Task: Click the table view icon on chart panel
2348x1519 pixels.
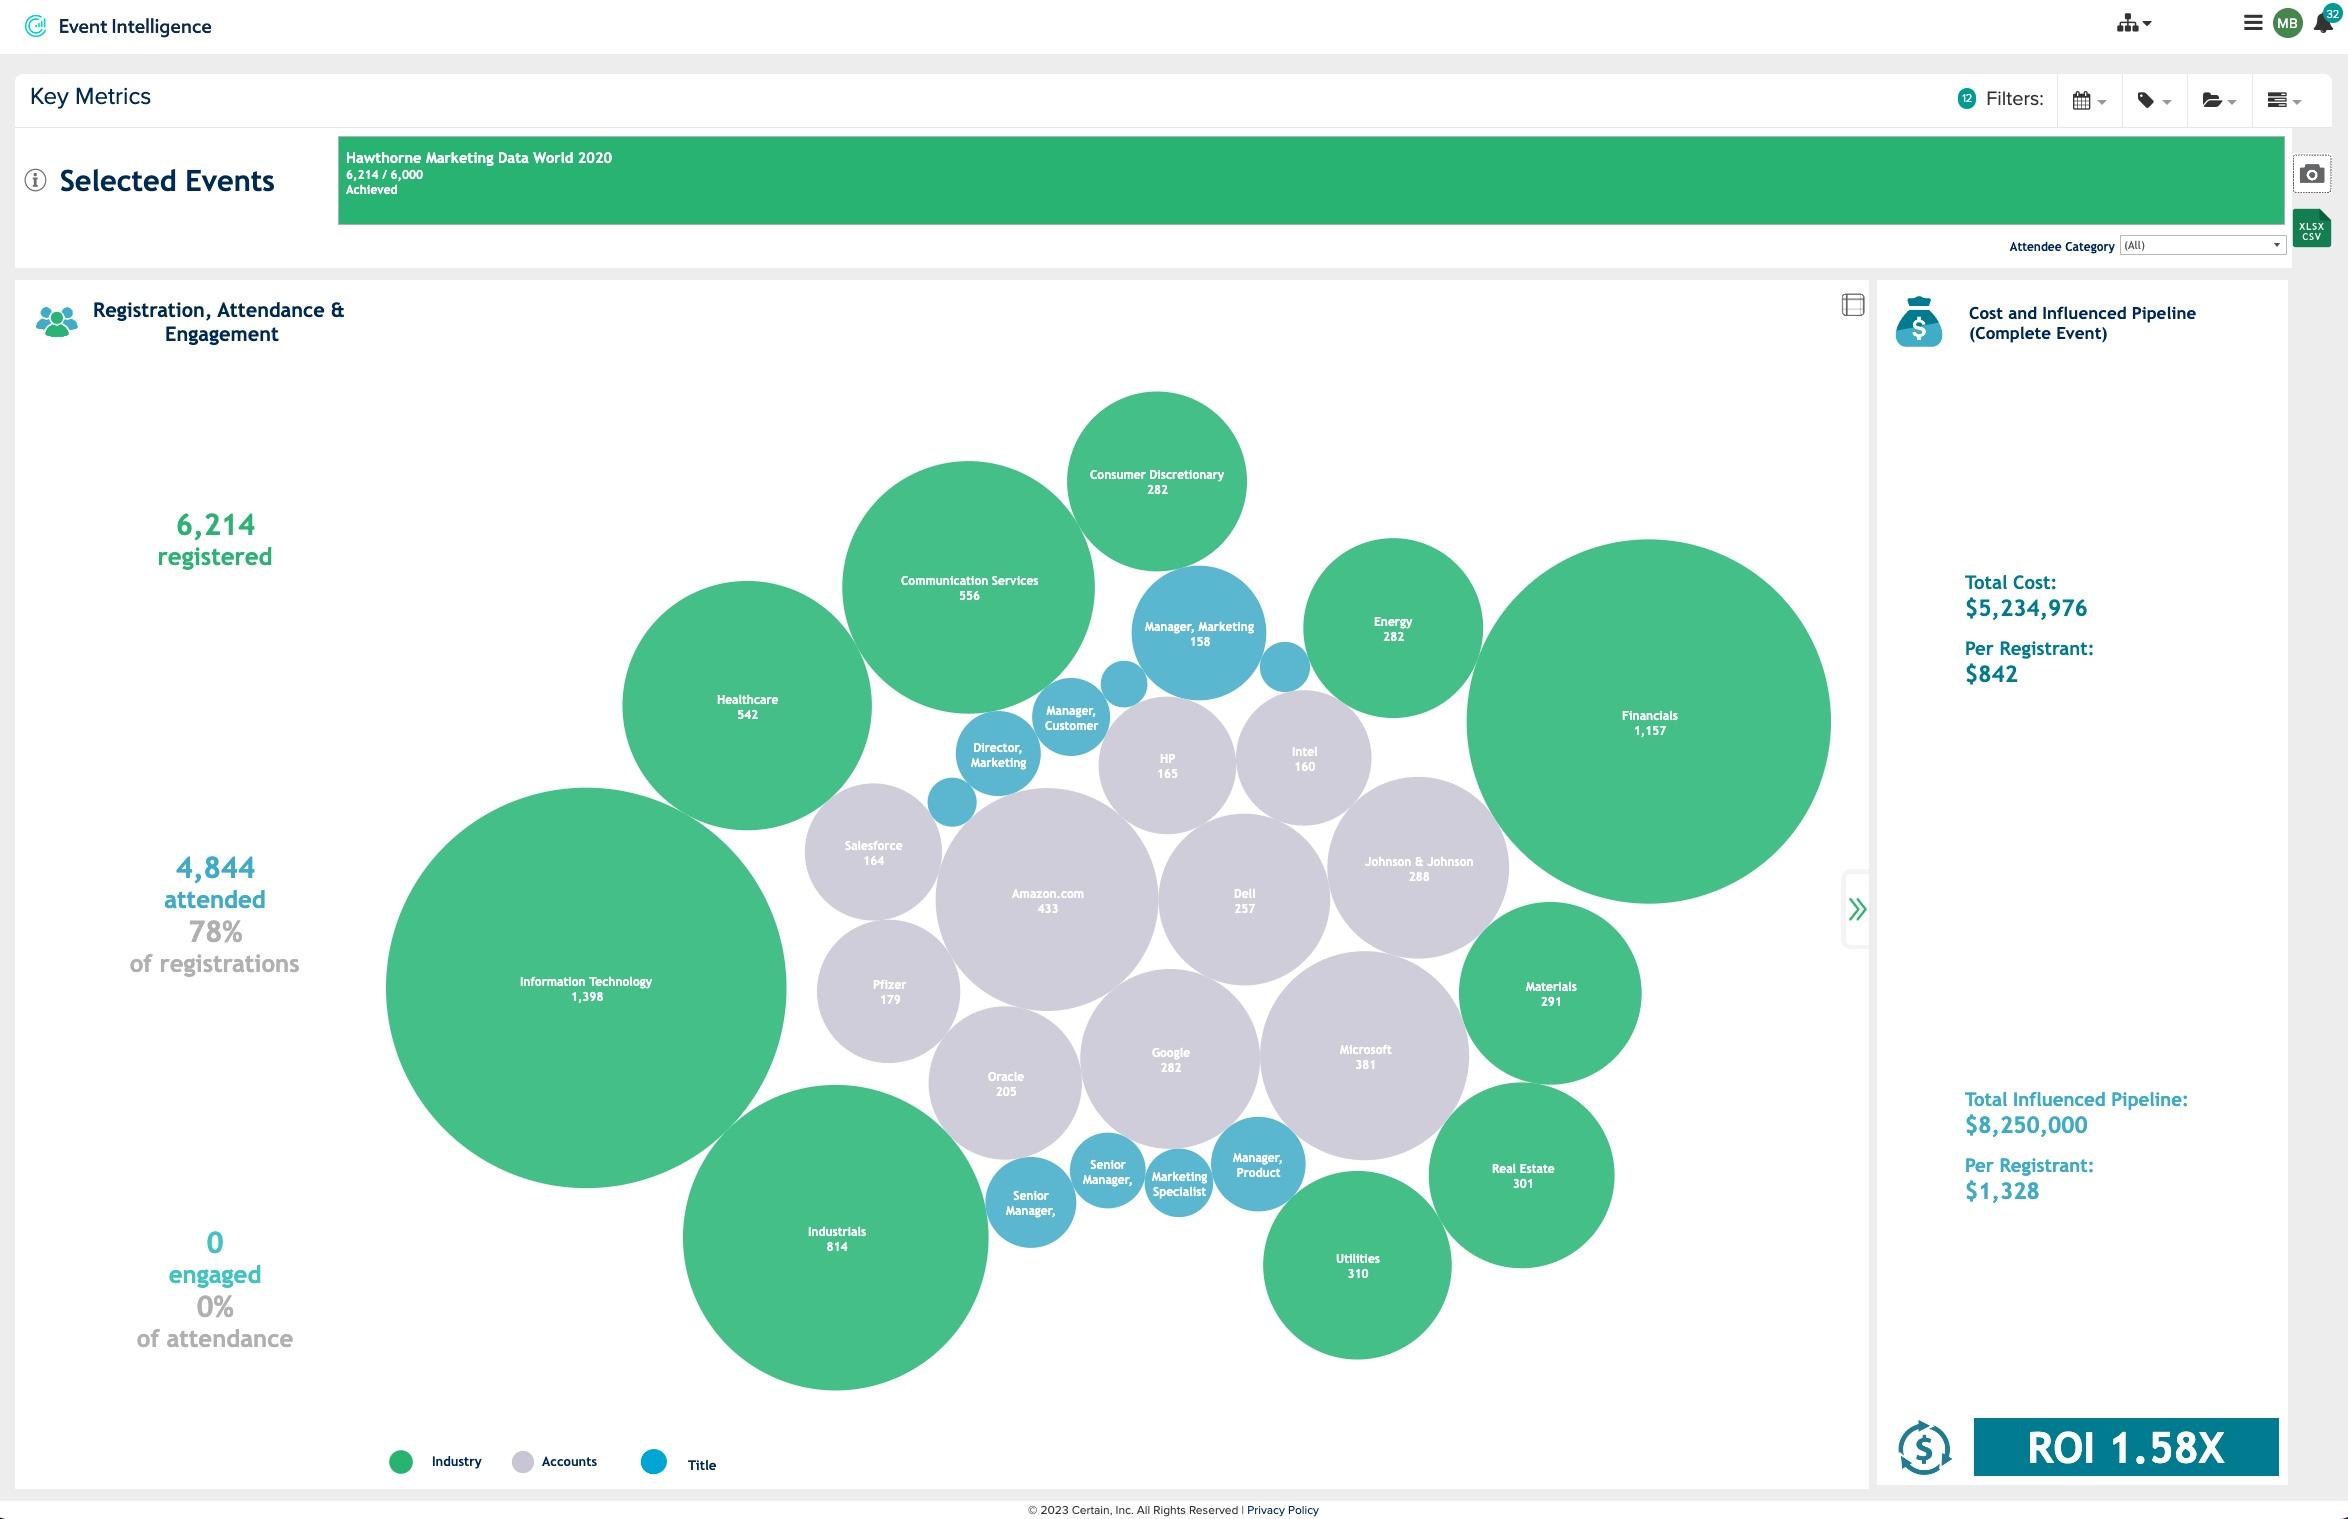Action: coord(1852,305)
